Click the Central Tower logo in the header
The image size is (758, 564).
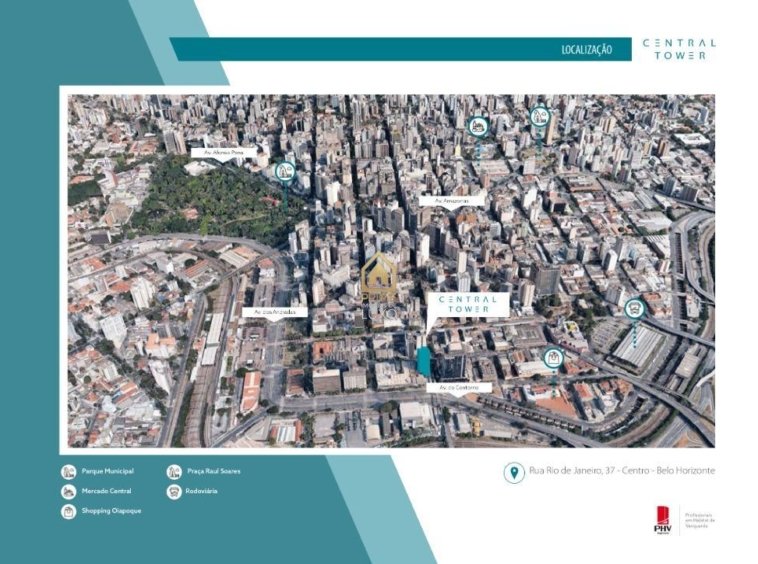click(x=679, y=49)
